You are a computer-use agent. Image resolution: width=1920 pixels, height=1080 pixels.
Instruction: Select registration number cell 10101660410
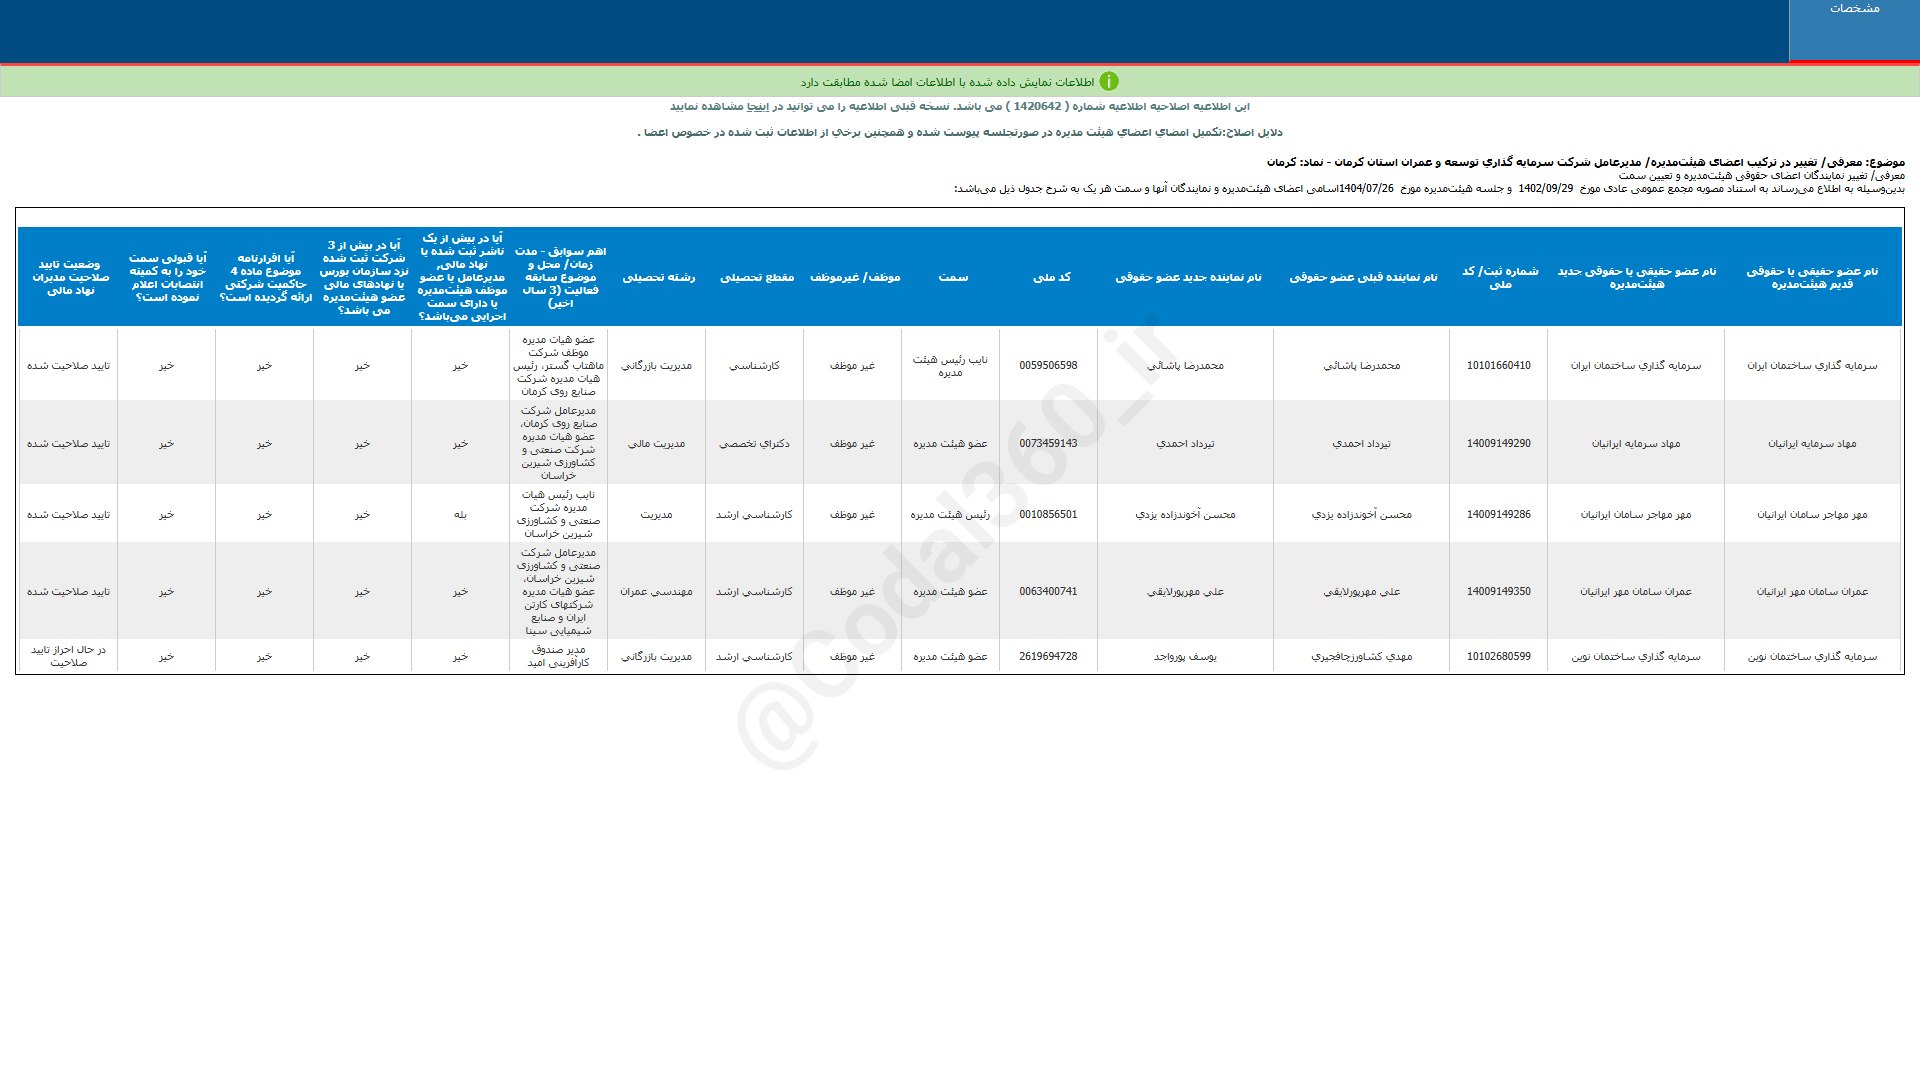[1498, 366]
